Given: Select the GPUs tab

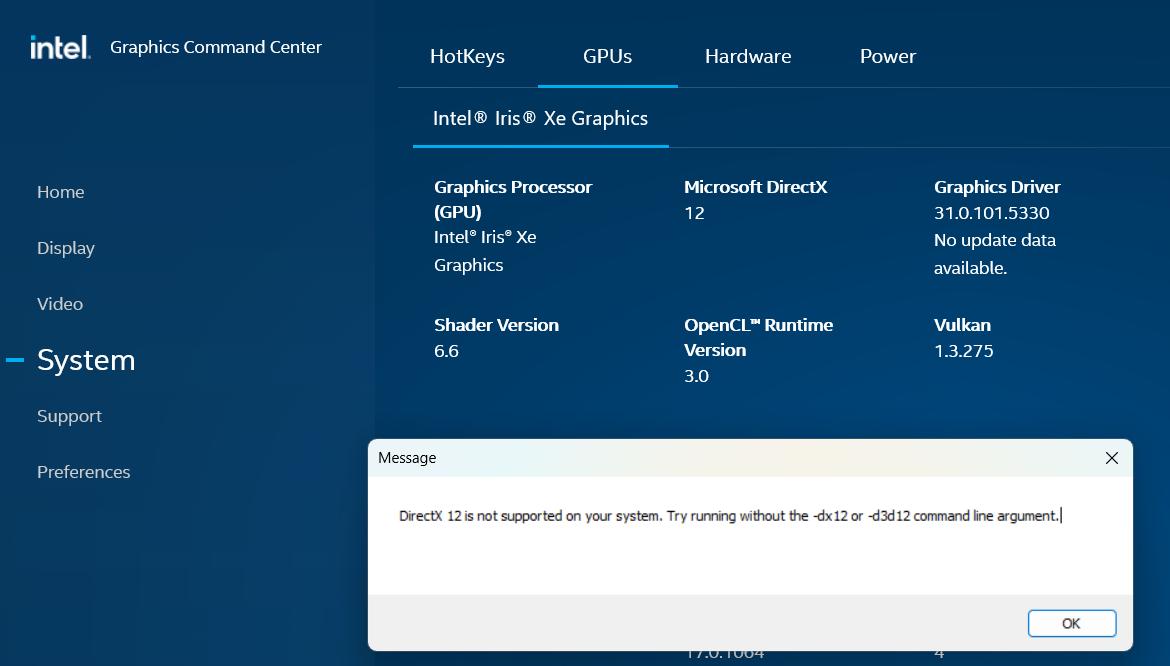Looking at the screenshot, I should (607, 56).
